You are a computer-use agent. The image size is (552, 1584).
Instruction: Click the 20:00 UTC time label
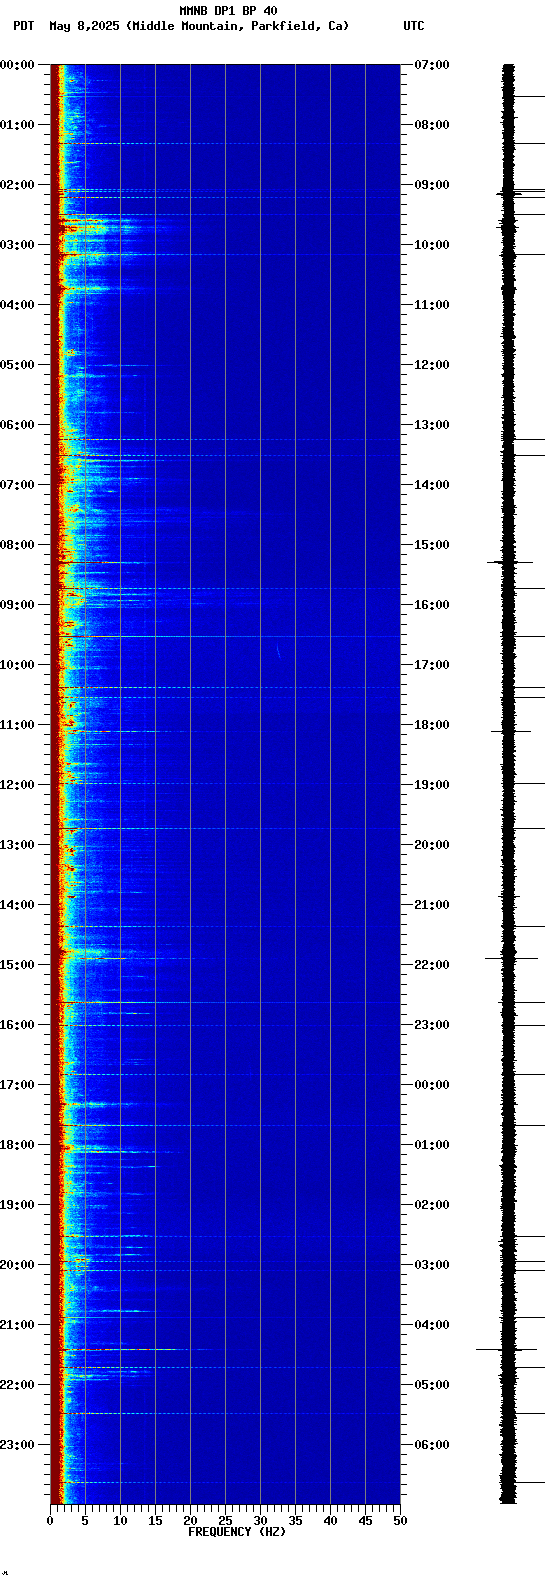[x=432, y=845]
